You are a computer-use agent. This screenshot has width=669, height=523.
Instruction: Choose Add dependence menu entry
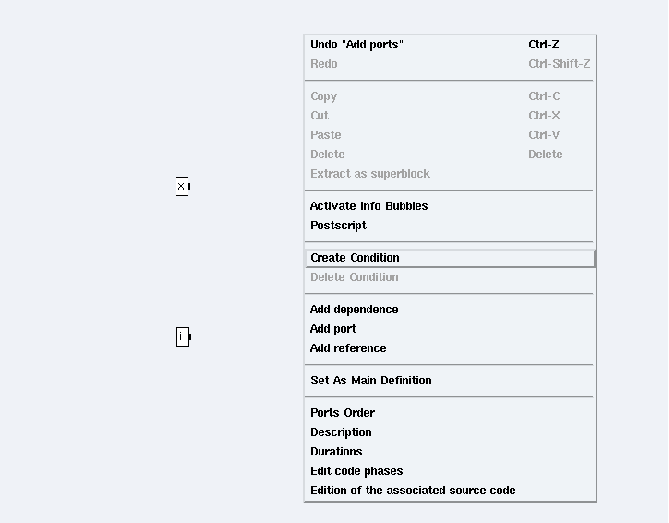[450, 309]
